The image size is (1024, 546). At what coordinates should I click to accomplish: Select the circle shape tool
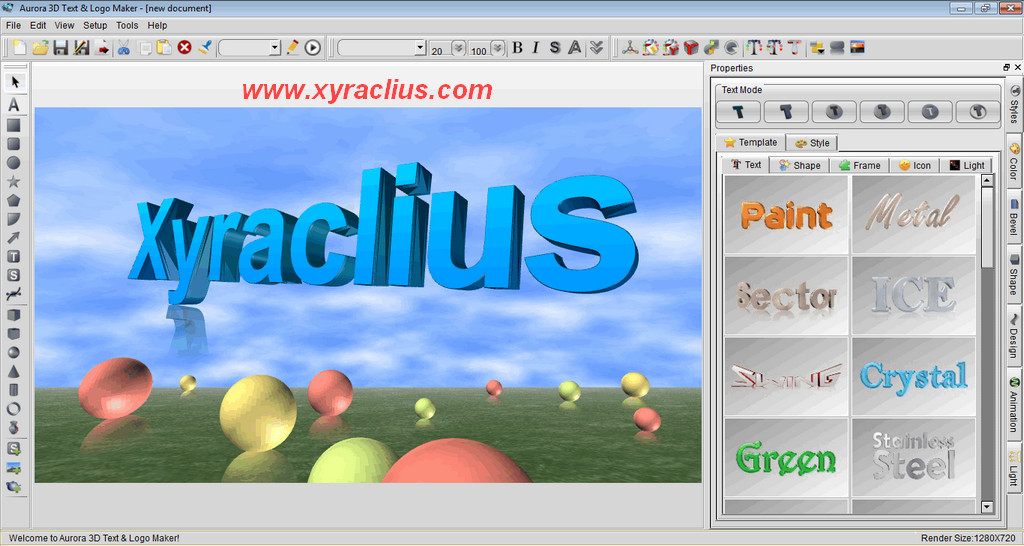click(14, 163)
